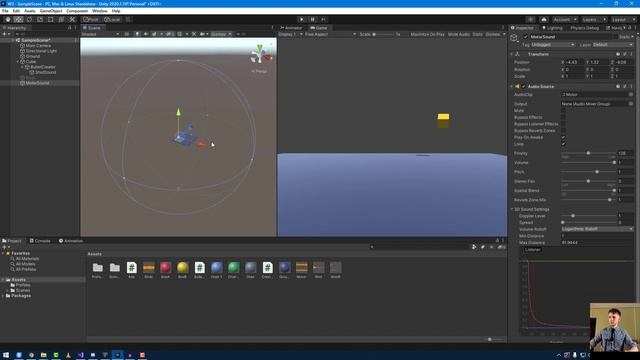Click the Pause button
Viewport: 640px width, 360px height.
pyautogui.click(x=312, y=19)
